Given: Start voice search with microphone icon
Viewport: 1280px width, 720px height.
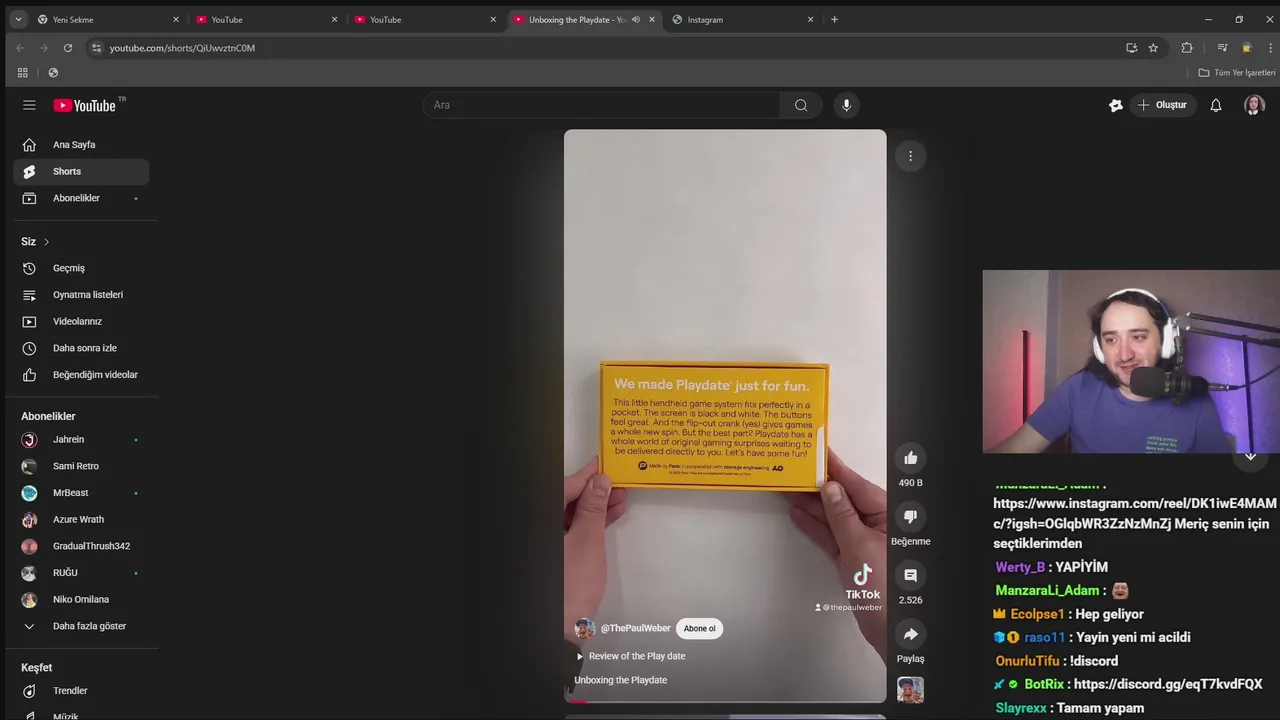Looking at the screenshot, I should pos(846,105).
